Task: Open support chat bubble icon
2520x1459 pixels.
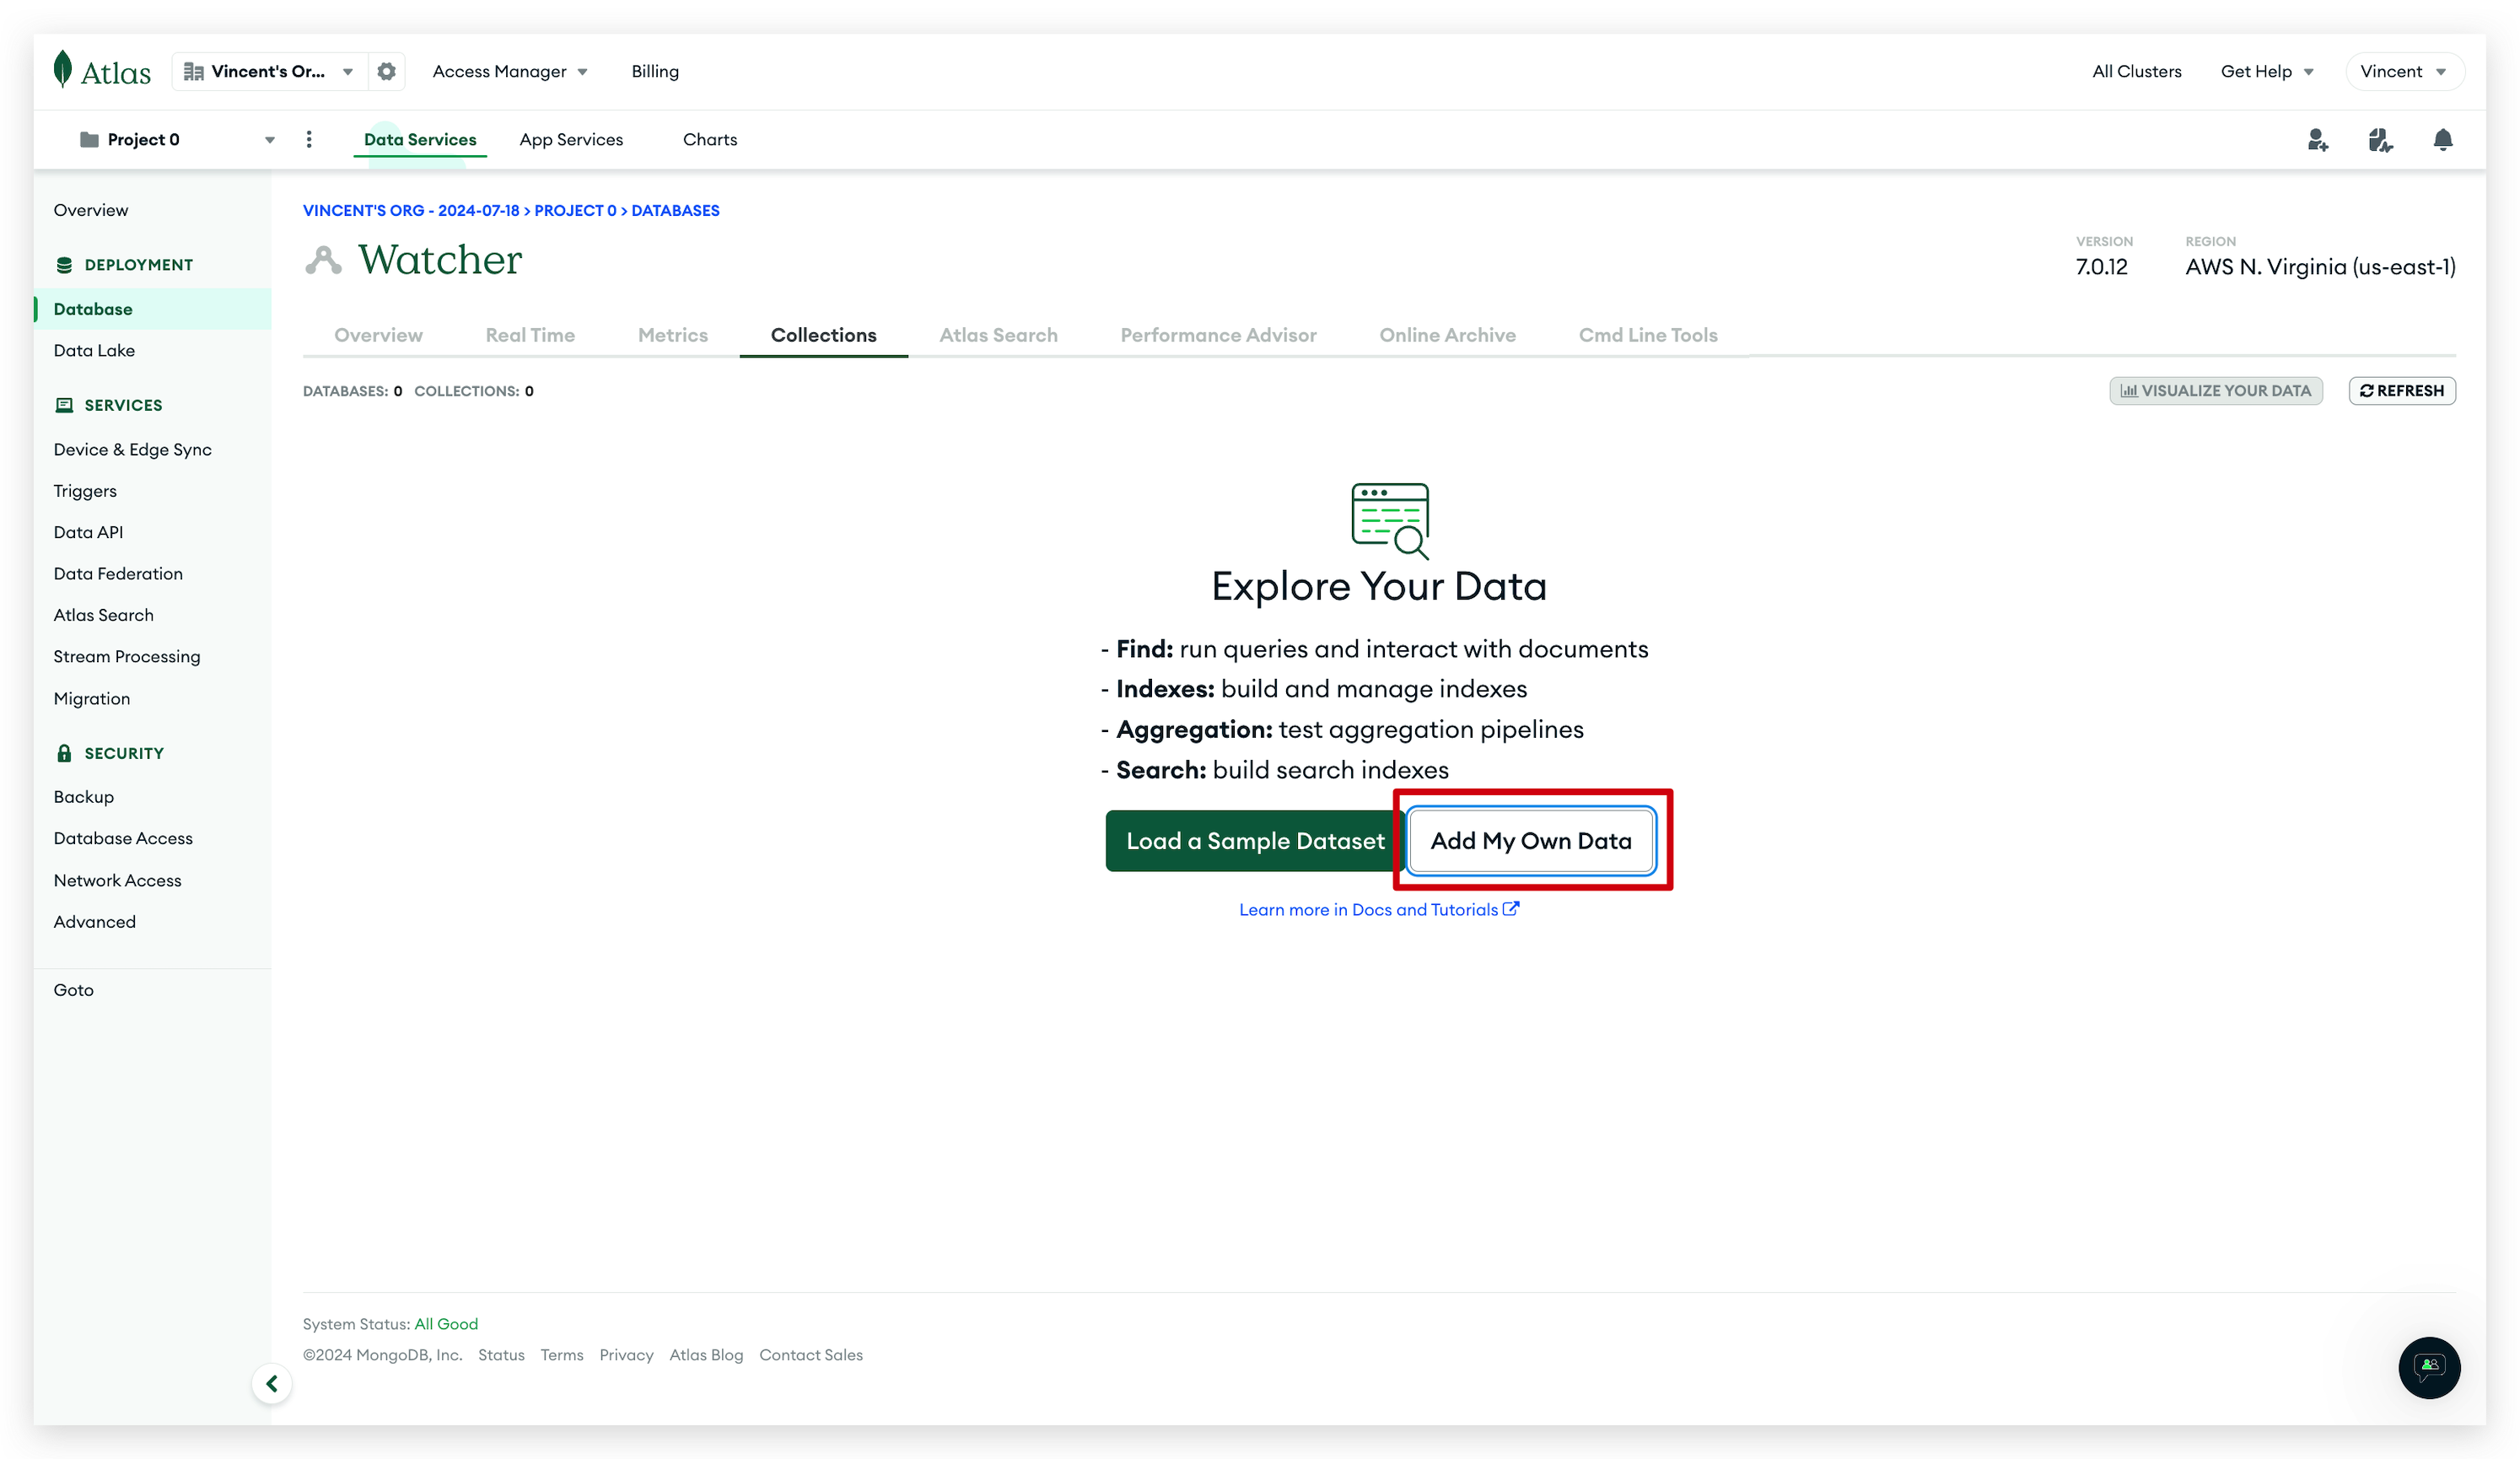Action: point(2429,1366)
